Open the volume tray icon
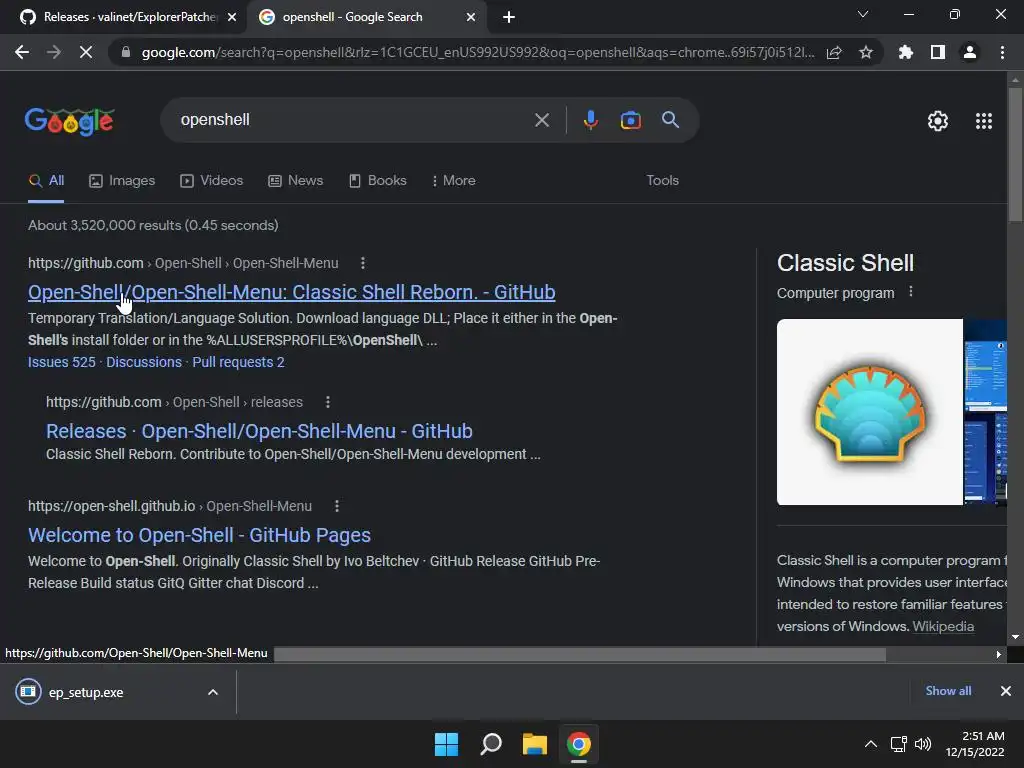Image resolution: width=1024 pixels, height=768 pixels. pos(923,744)
